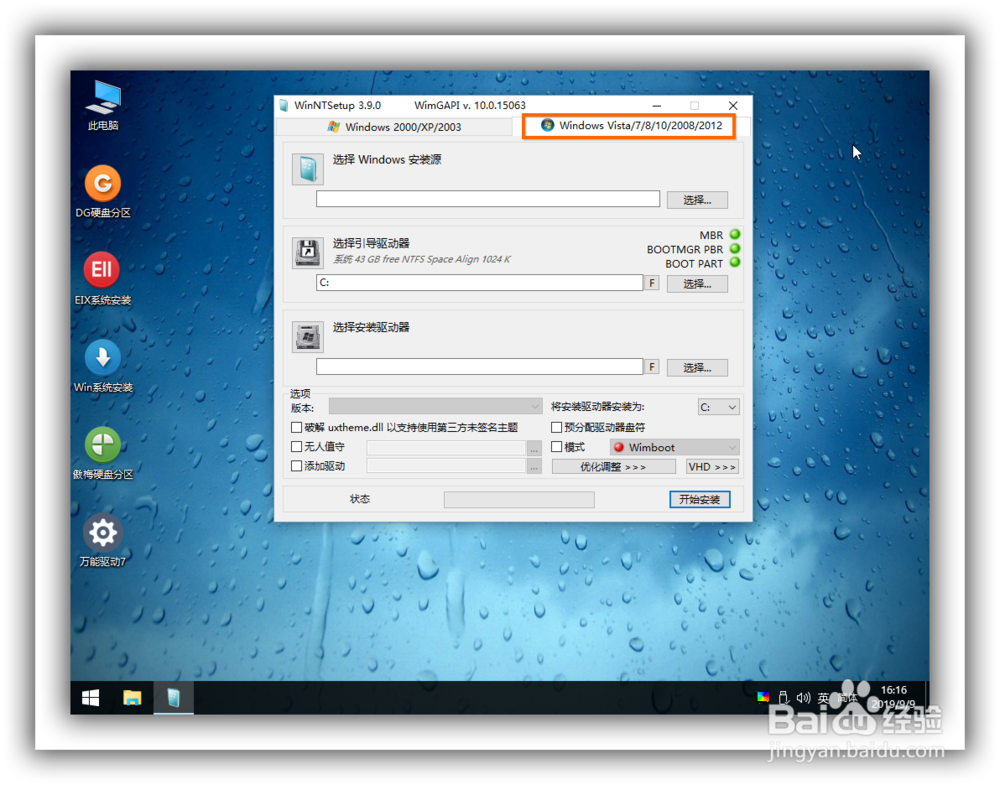Image resolution: width=1000 pixels, height=785 pixels.
Task: Click 选择 button for installation drive
Action: click(x=697, y=367)
